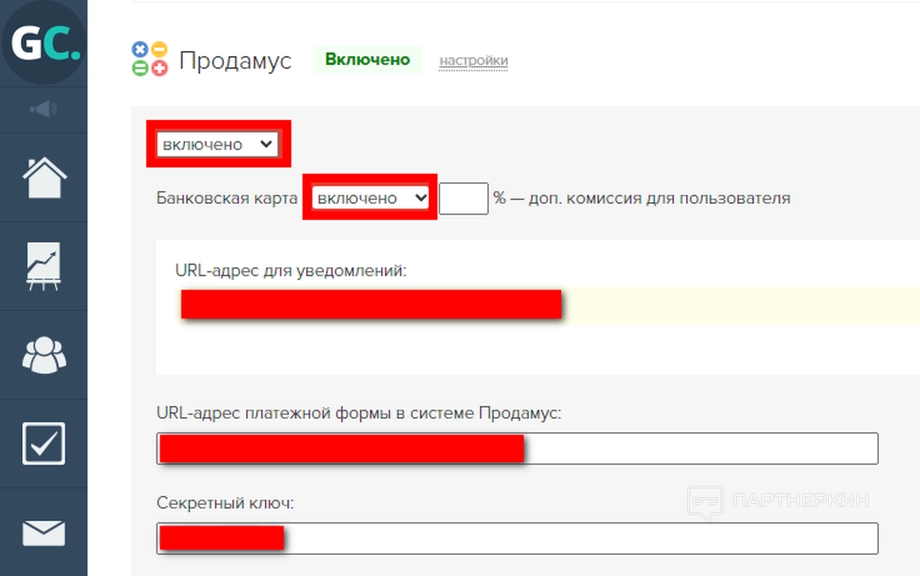Click the URL-адрес платежной формы label

[358, 413]
